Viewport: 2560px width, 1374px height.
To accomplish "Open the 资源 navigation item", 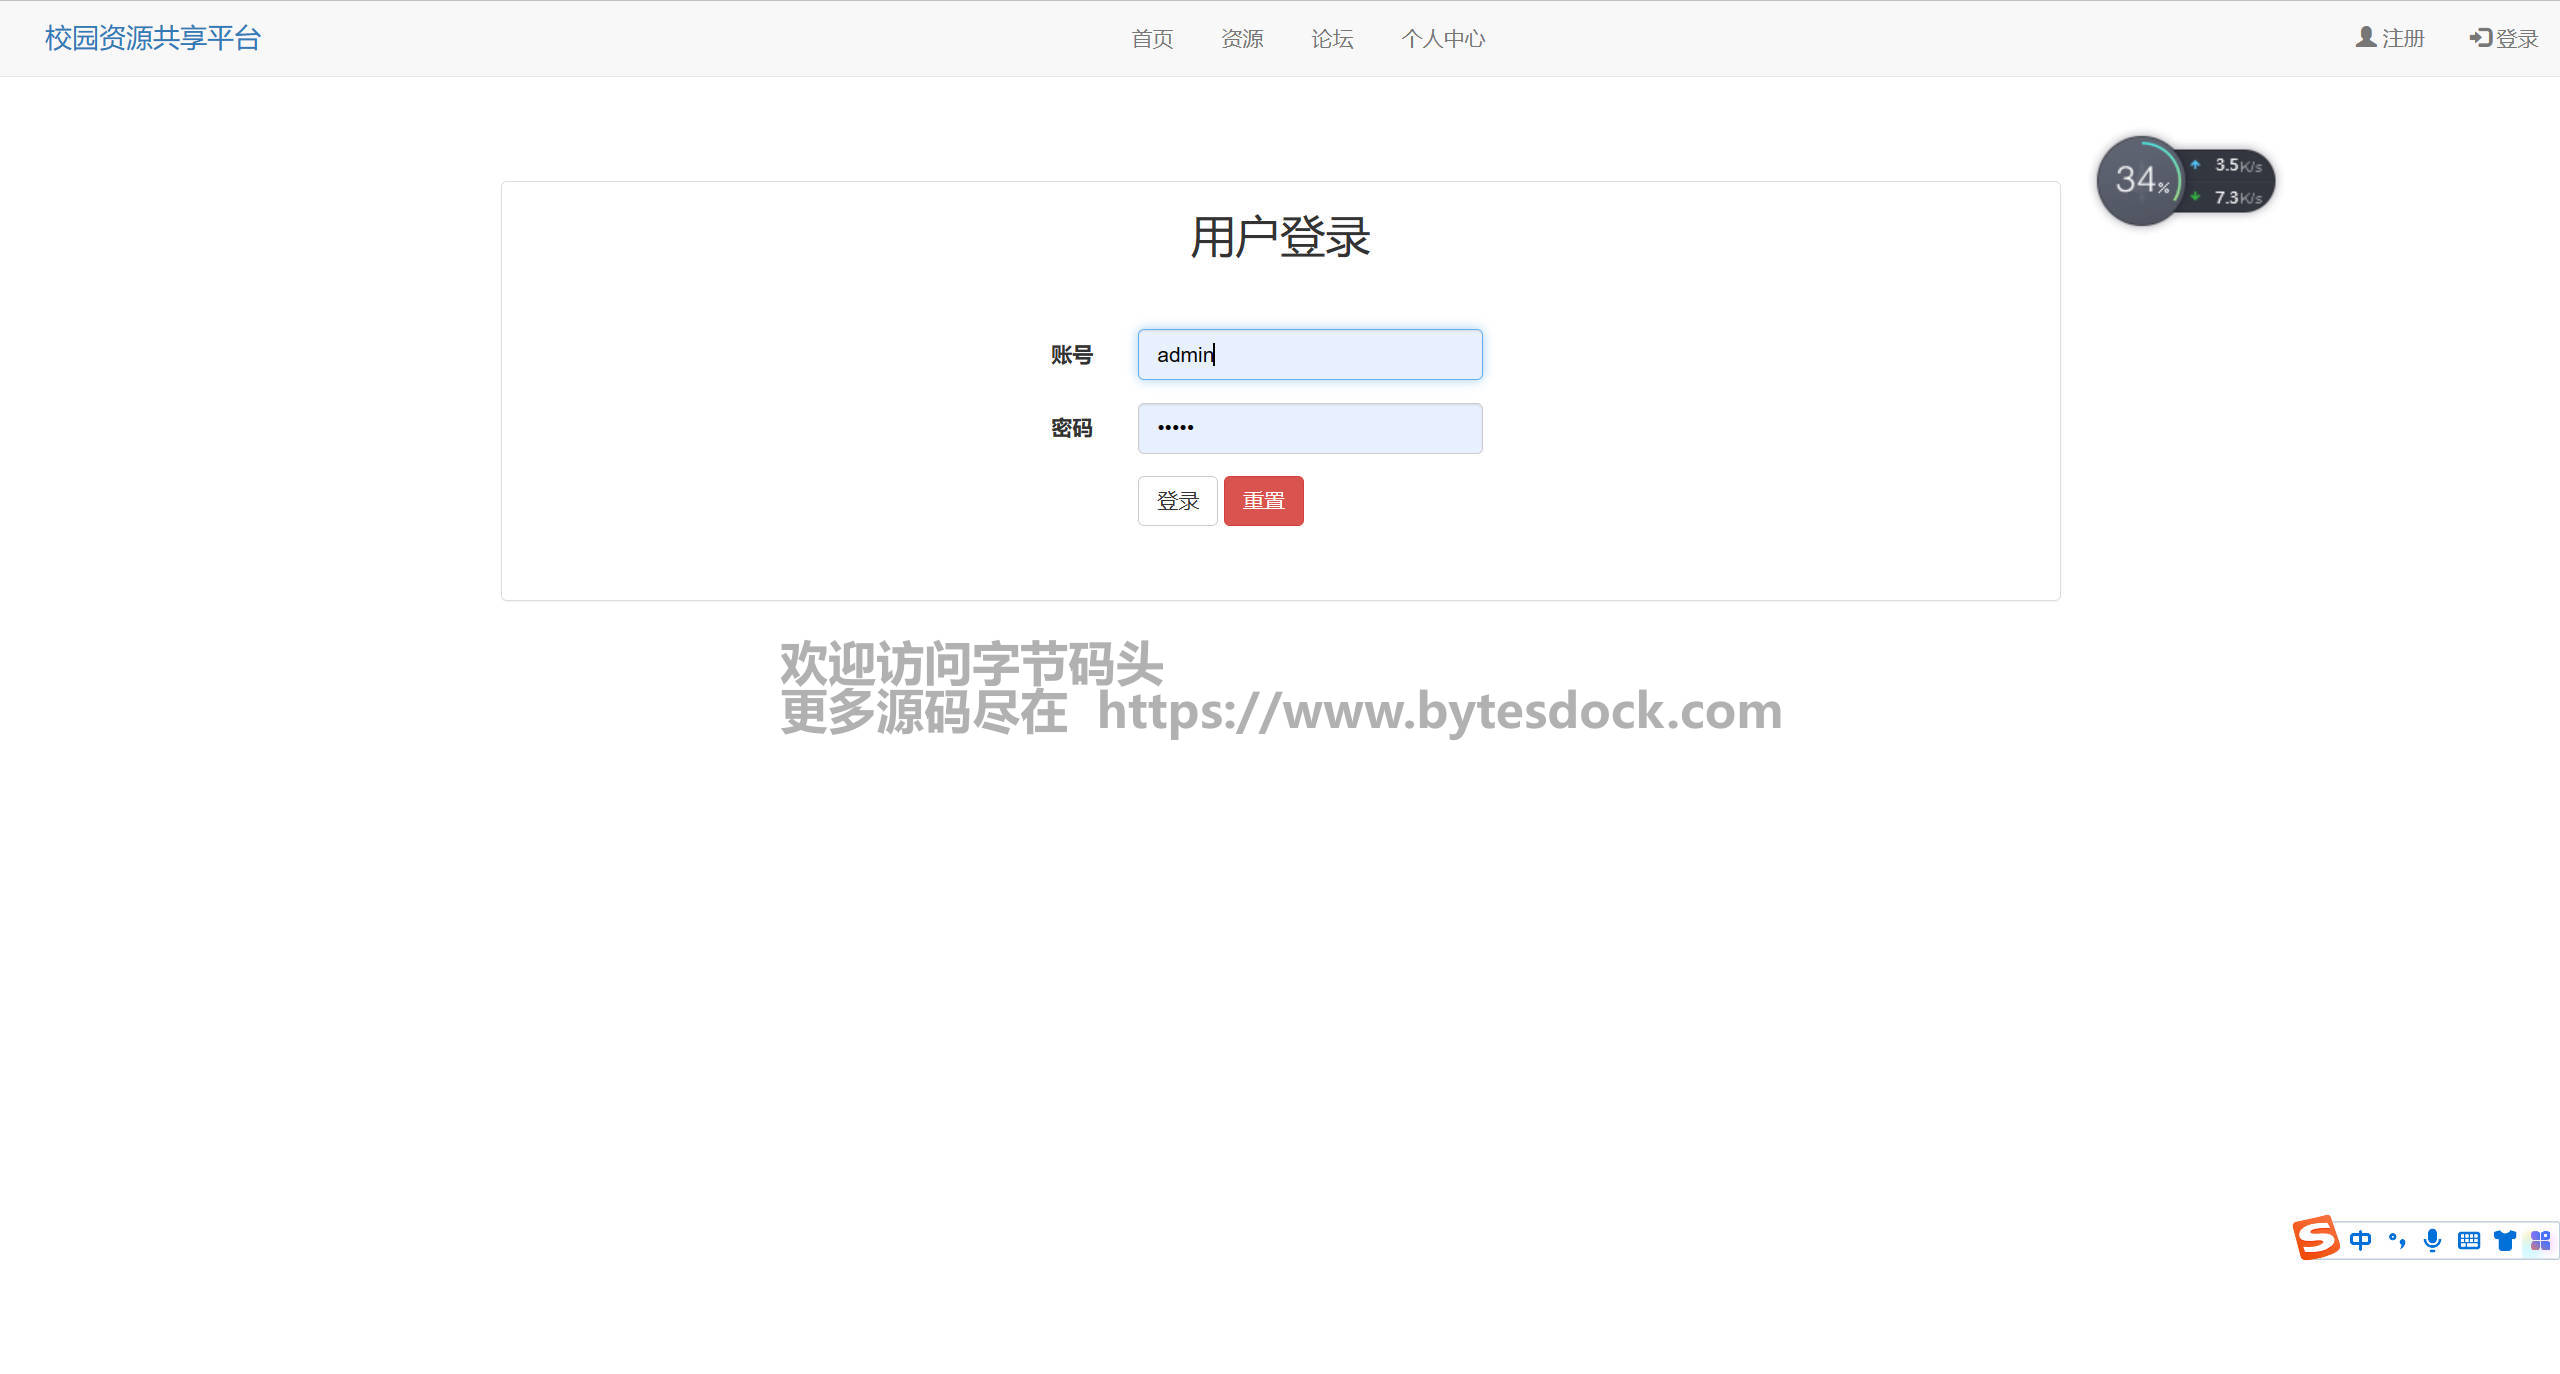I will (x=1242, y=39).
